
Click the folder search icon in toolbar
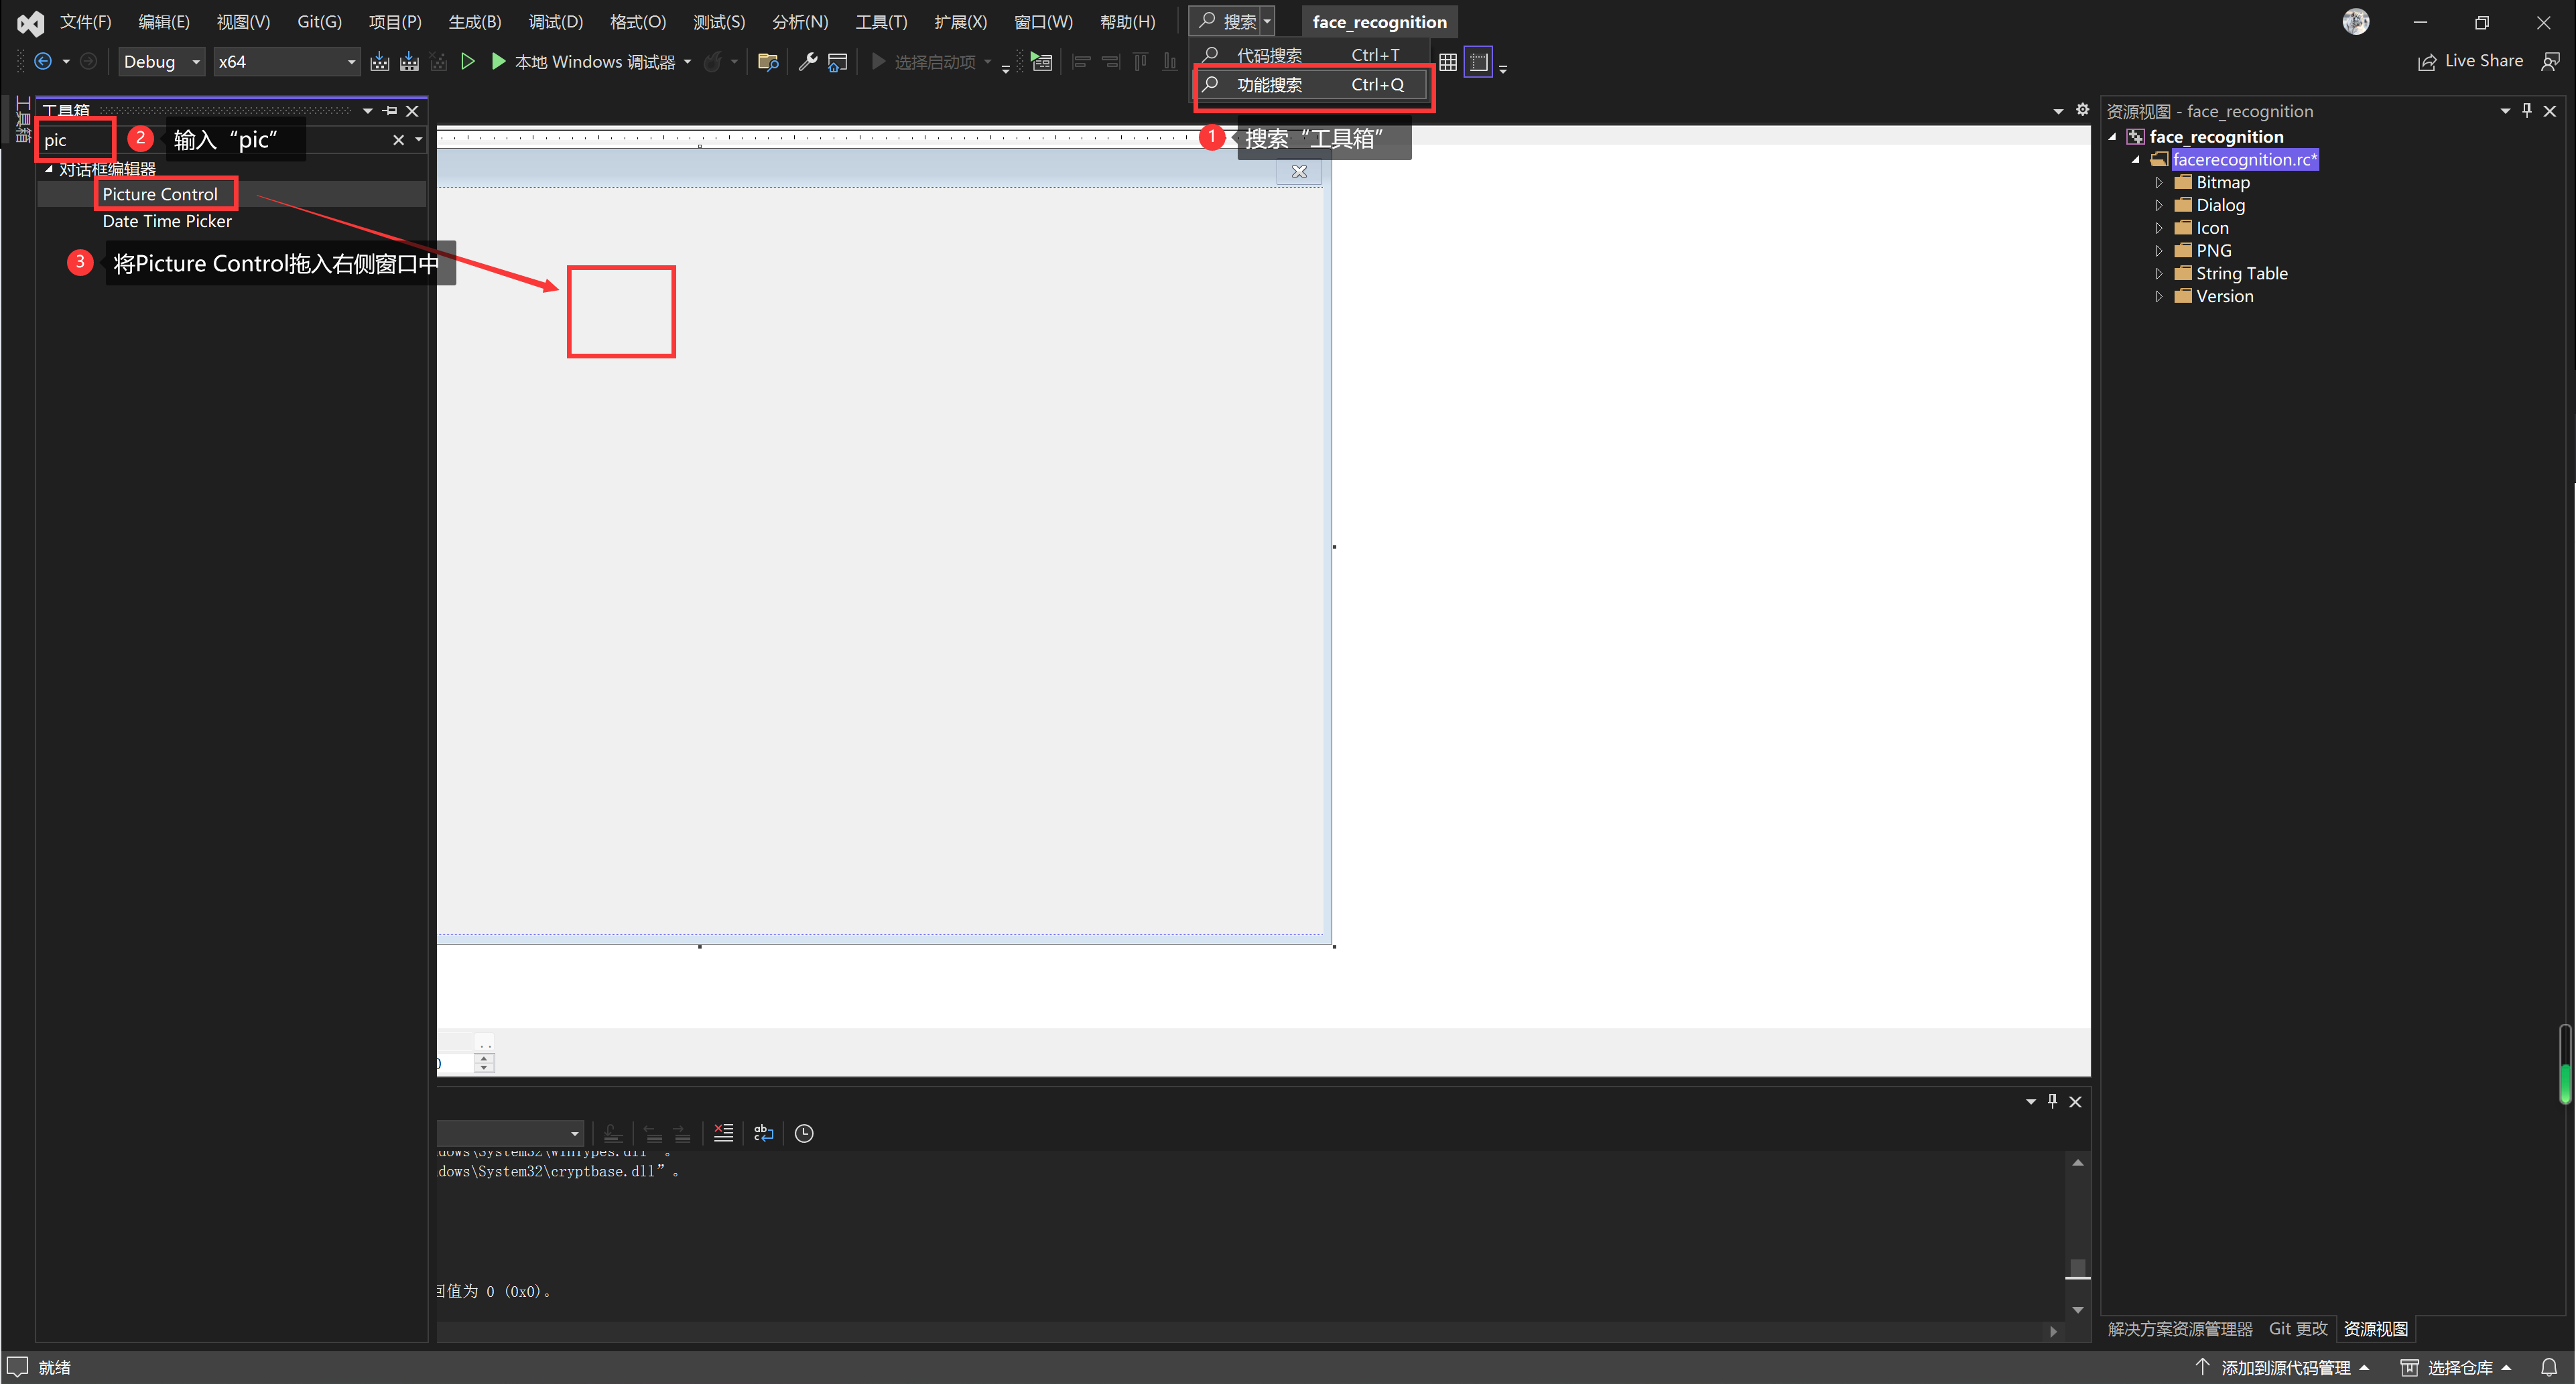coord(768,62)
